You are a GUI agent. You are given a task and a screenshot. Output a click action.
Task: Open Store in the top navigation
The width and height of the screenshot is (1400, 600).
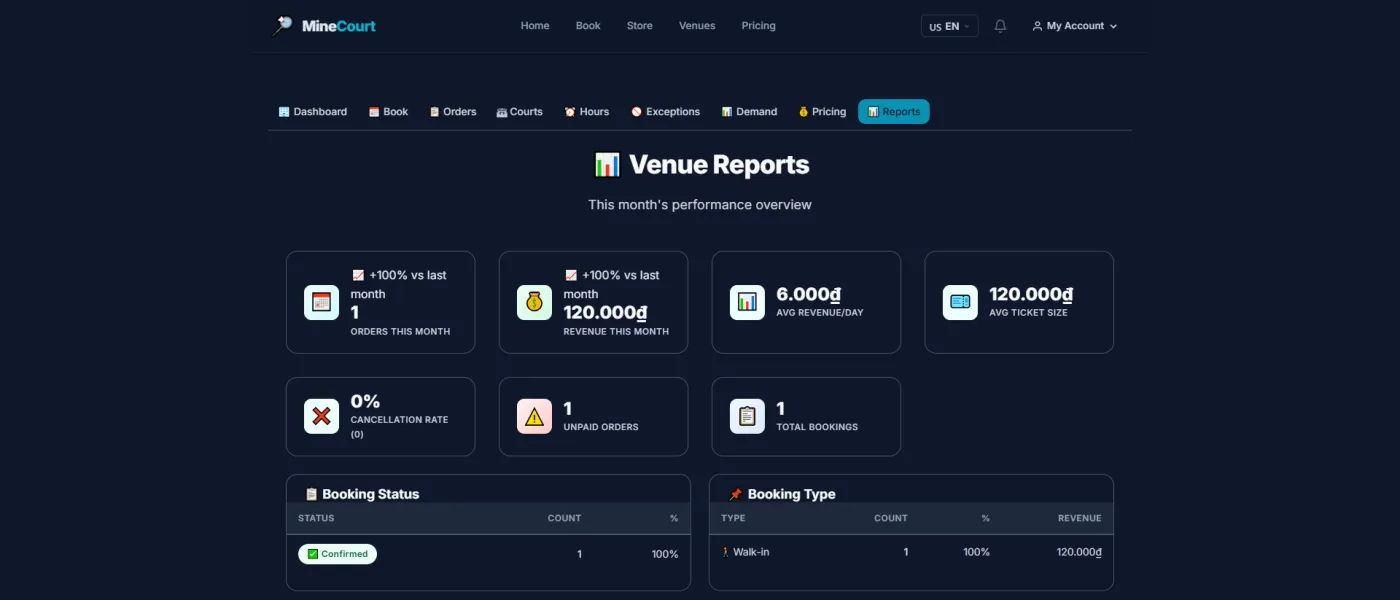click(640, 26)
